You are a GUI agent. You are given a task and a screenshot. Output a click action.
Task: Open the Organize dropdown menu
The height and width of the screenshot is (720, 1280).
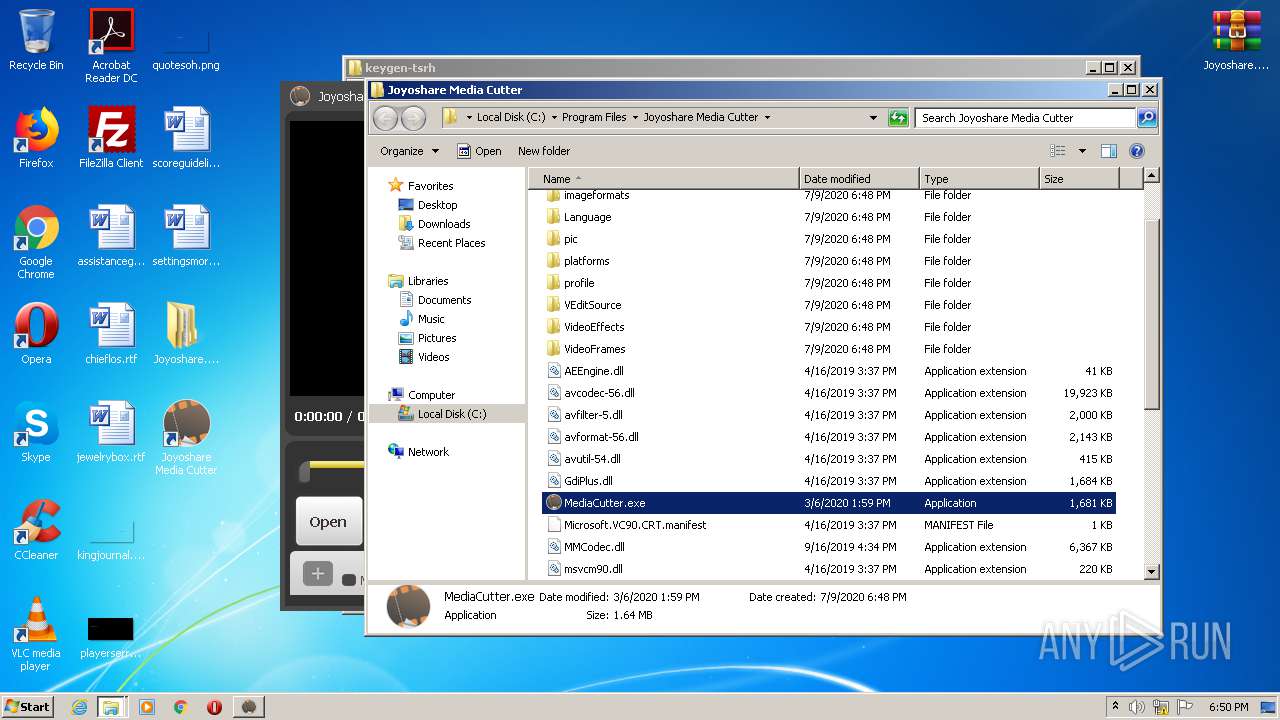click(x=409, y=151)
